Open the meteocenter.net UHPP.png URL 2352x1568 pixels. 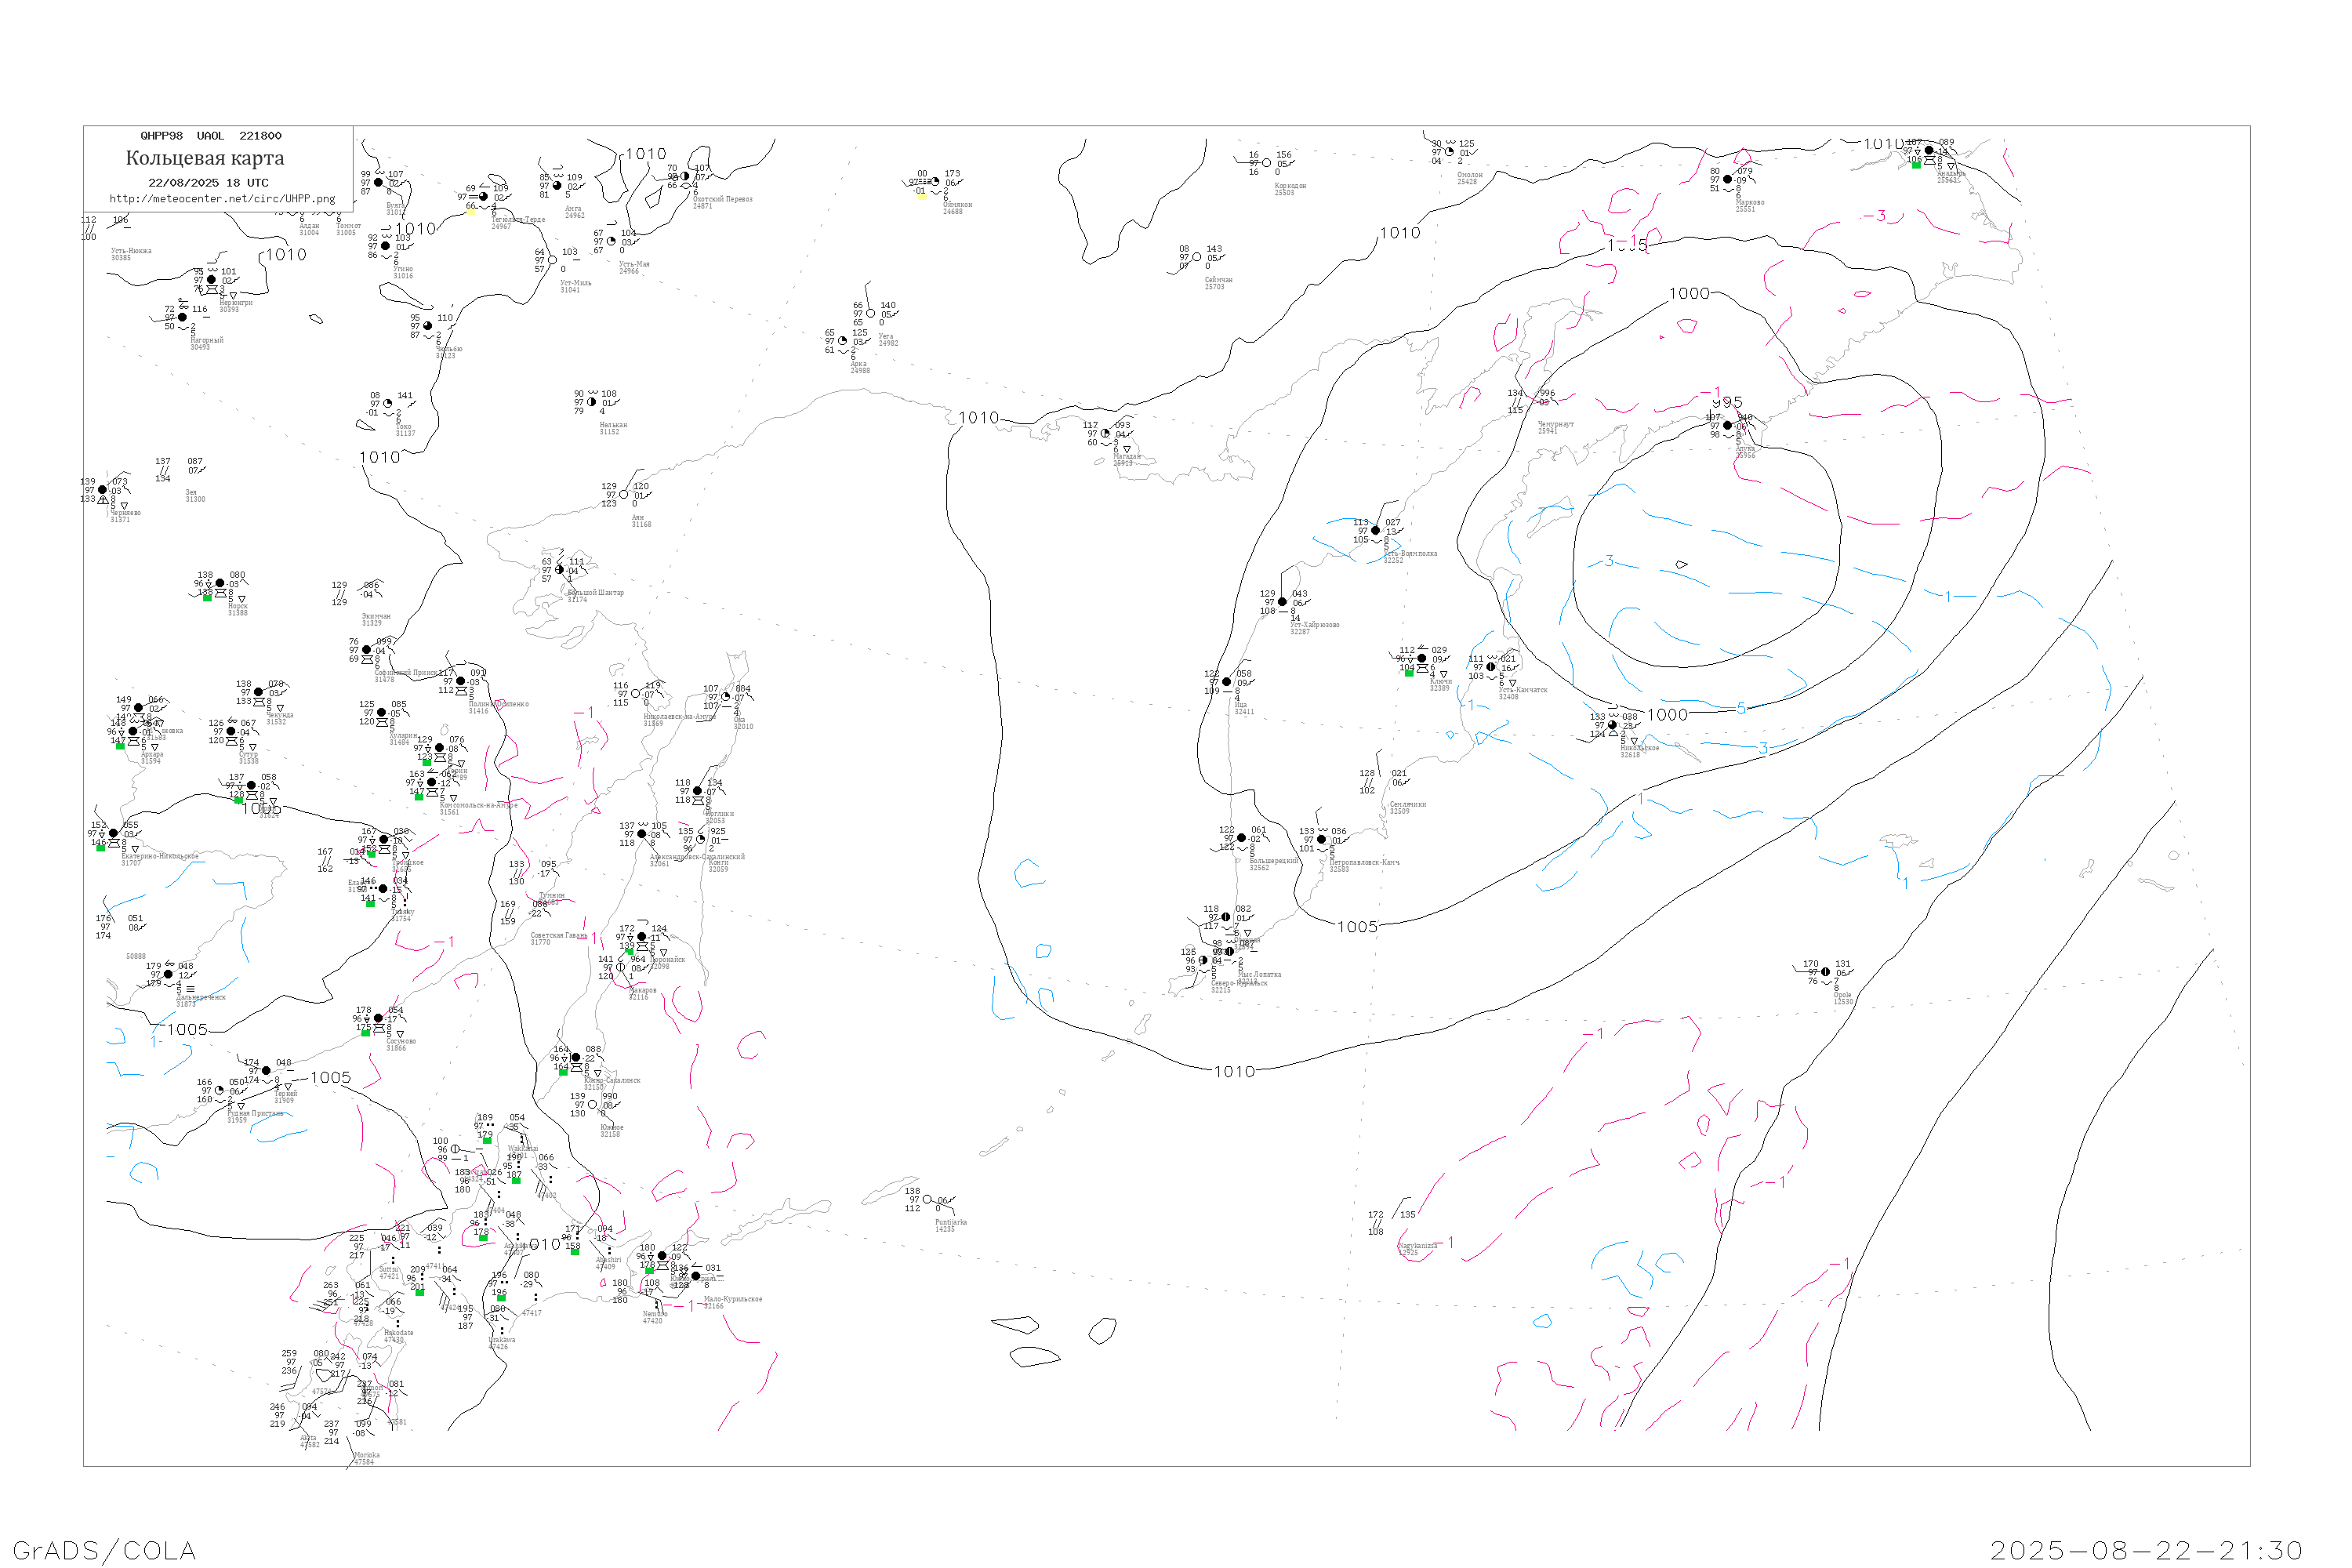coord(222,199)
